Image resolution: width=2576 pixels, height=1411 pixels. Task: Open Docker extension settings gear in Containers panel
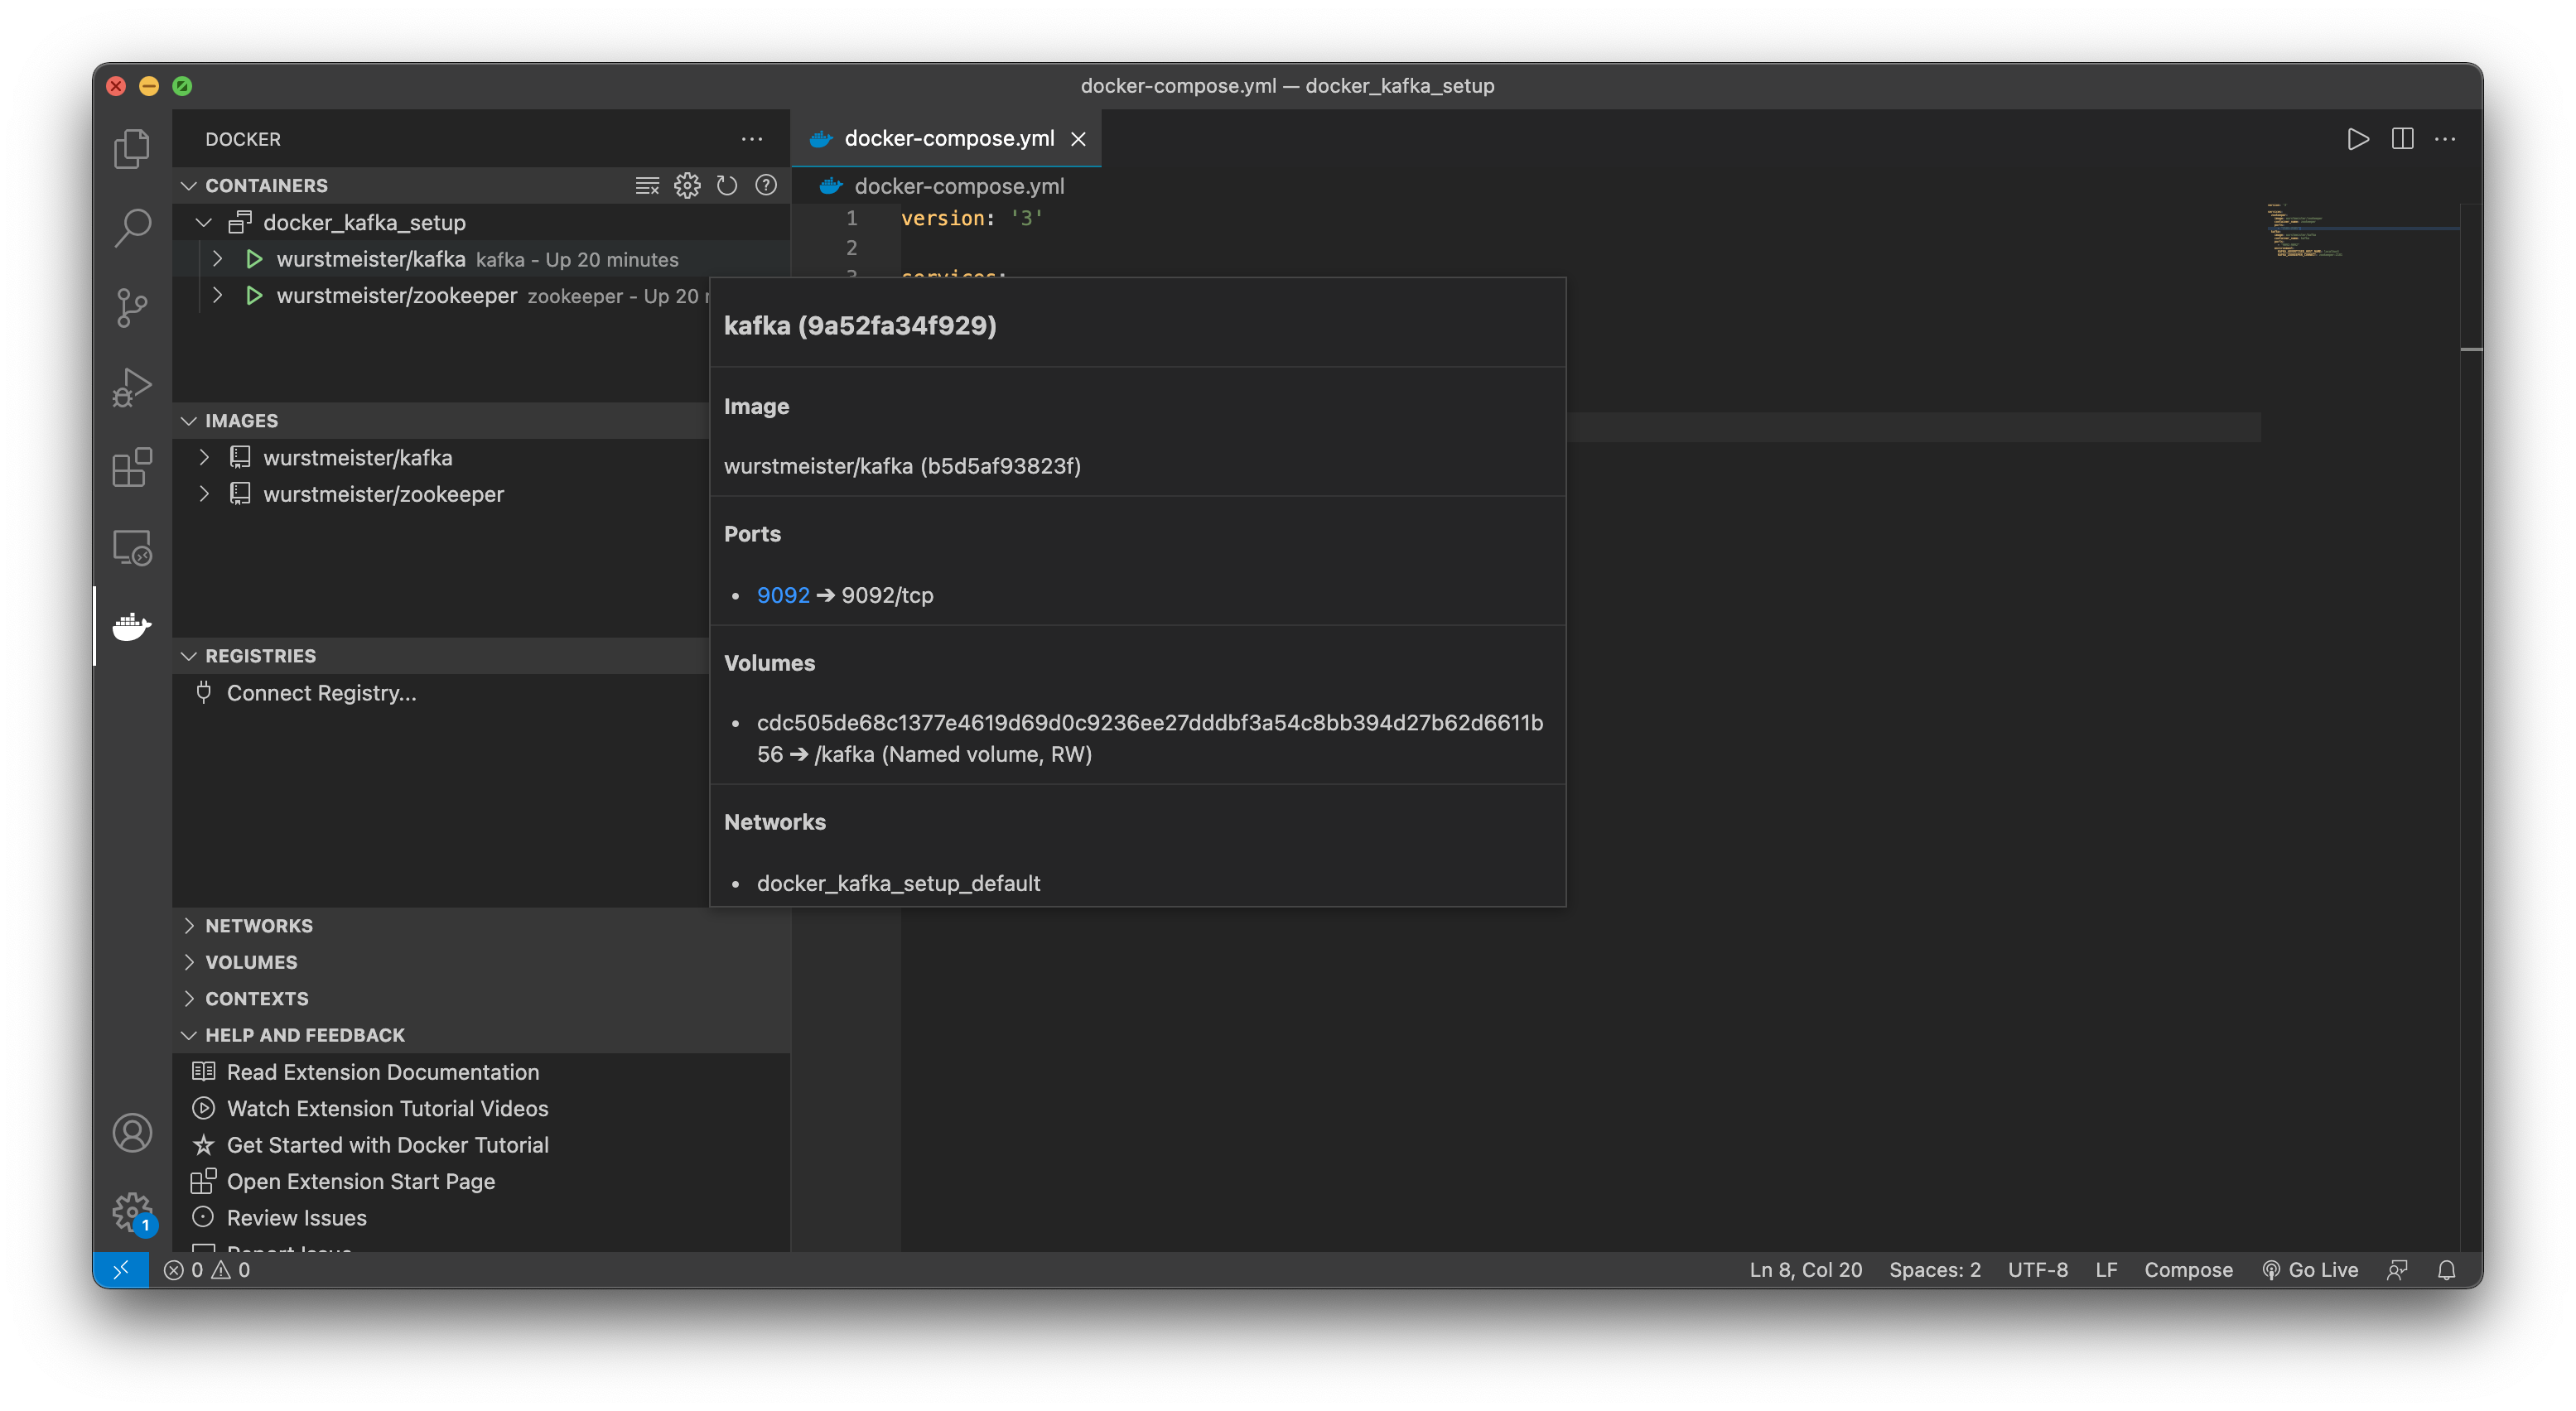[x=687, y=185]
